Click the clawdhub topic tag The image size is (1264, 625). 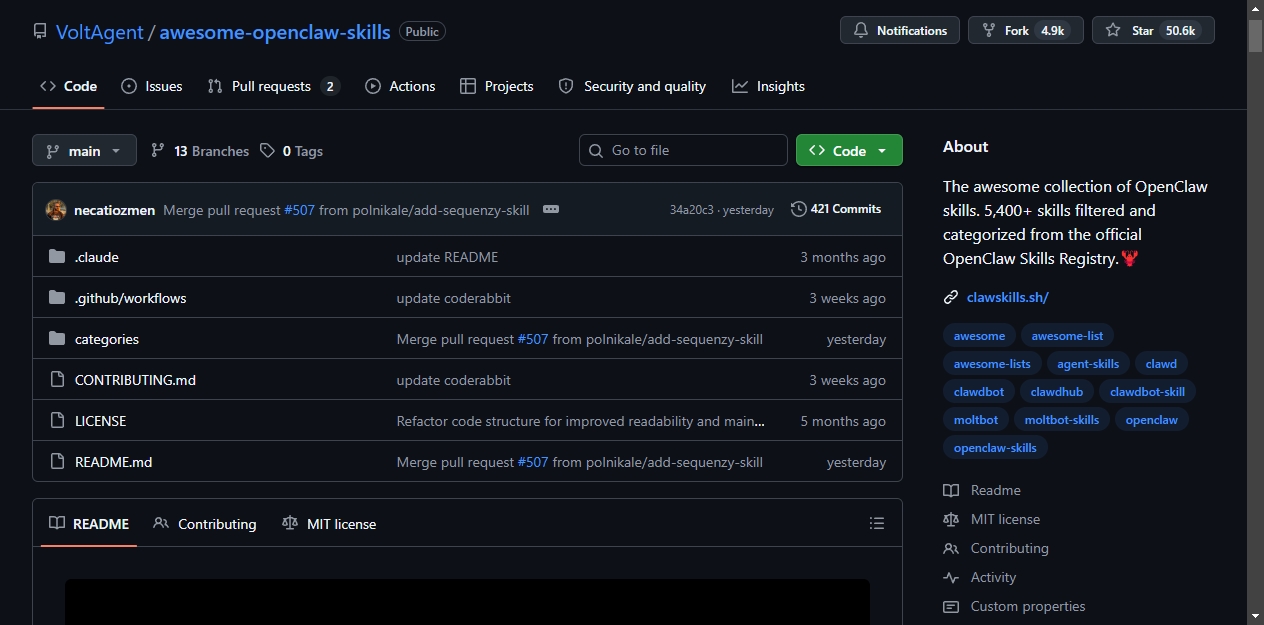pyautogui.click(x=1056, y=392)
